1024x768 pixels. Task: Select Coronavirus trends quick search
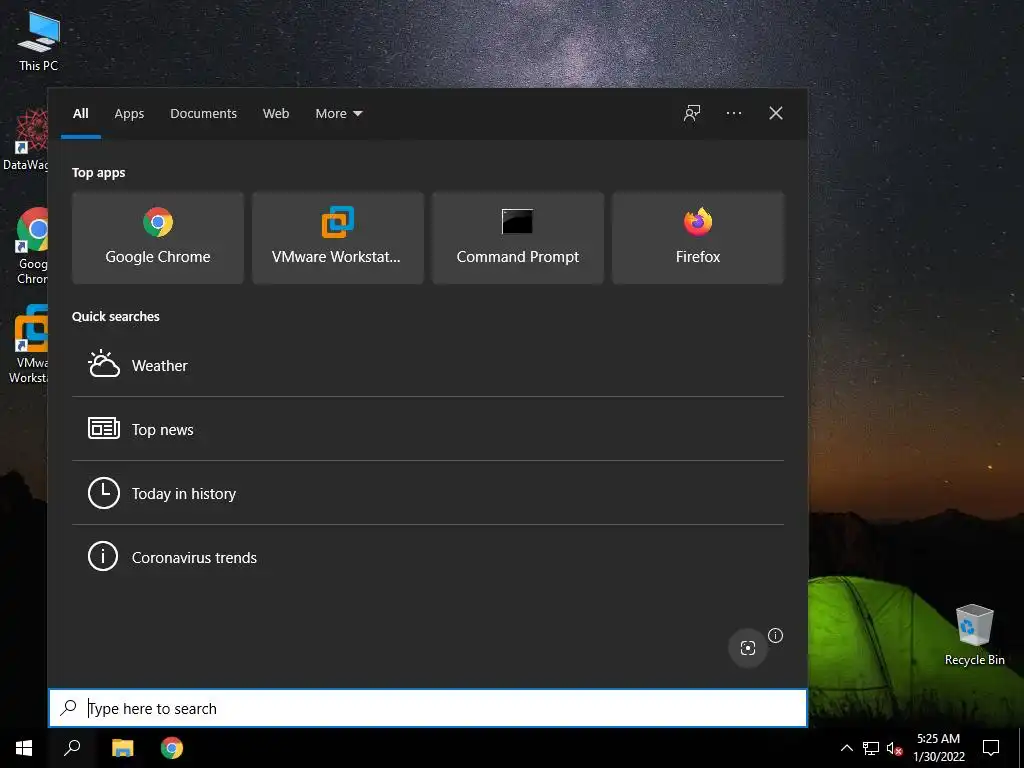(x=428, y=557)
